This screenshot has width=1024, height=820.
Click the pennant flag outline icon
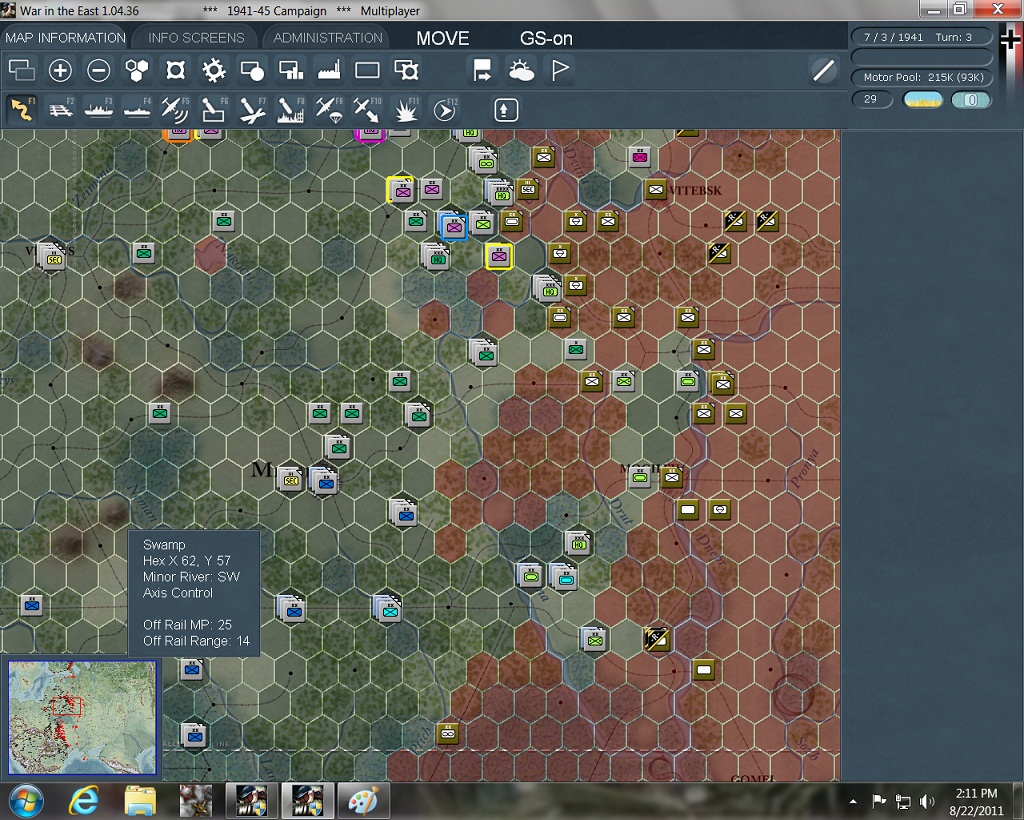[x=560, y=70]
